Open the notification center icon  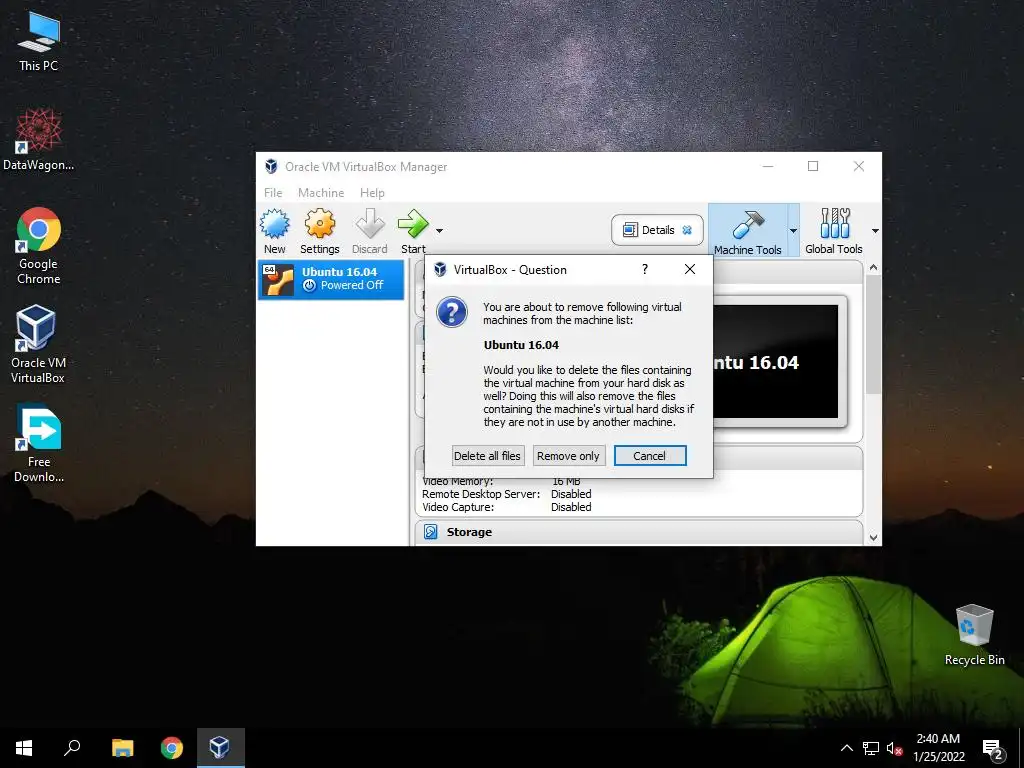[x=993, y=748]
